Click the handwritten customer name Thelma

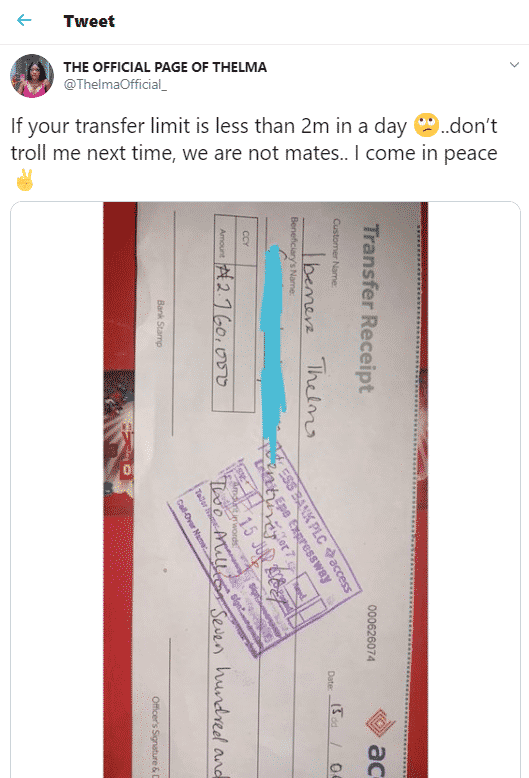[318, 397]
